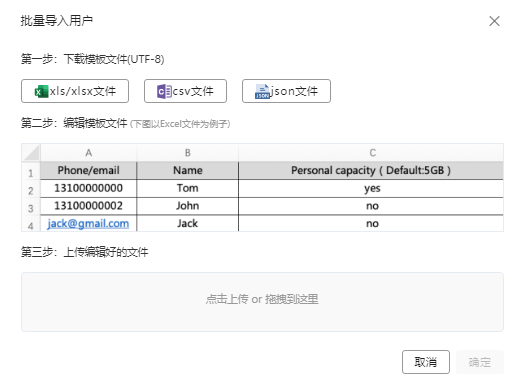516x377 pixels.
Task: Click John's row no capacity cell
Action: point(371,206)
